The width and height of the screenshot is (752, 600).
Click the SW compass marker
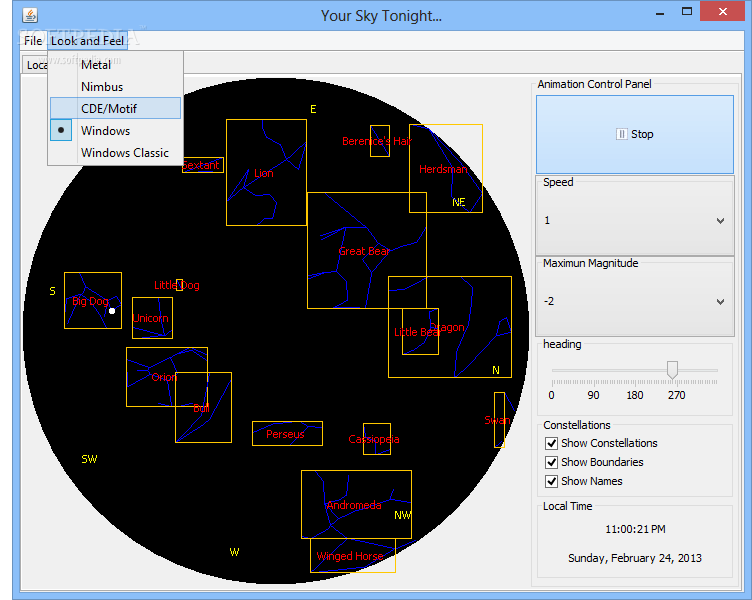89,459
